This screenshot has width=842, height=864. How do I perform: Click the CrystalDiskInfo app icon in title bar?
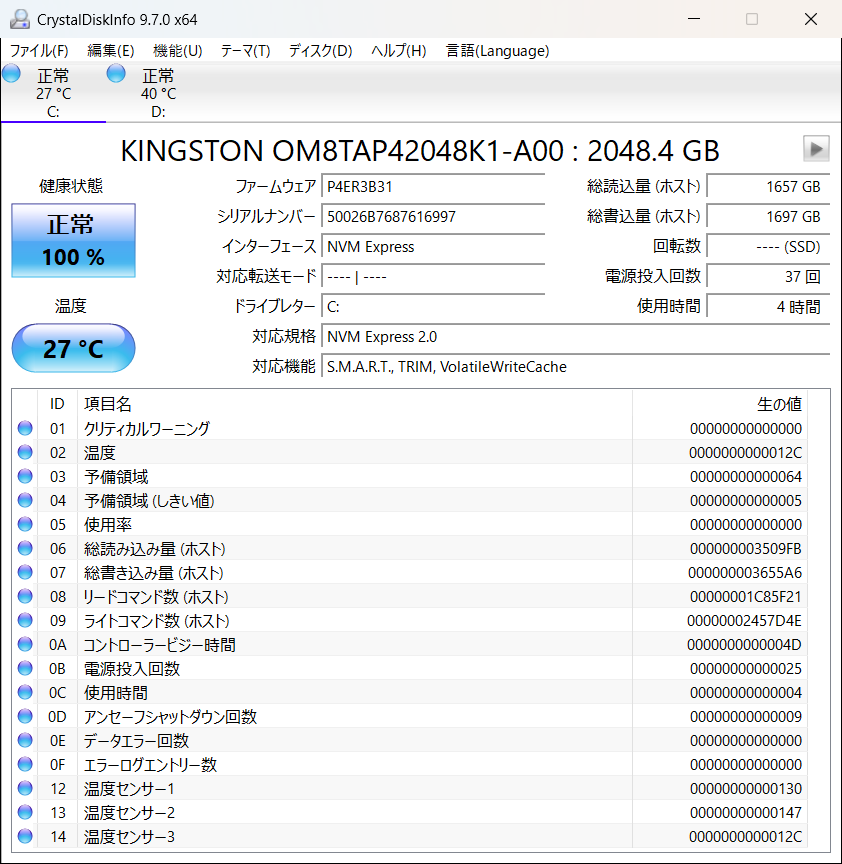point(20,19)
